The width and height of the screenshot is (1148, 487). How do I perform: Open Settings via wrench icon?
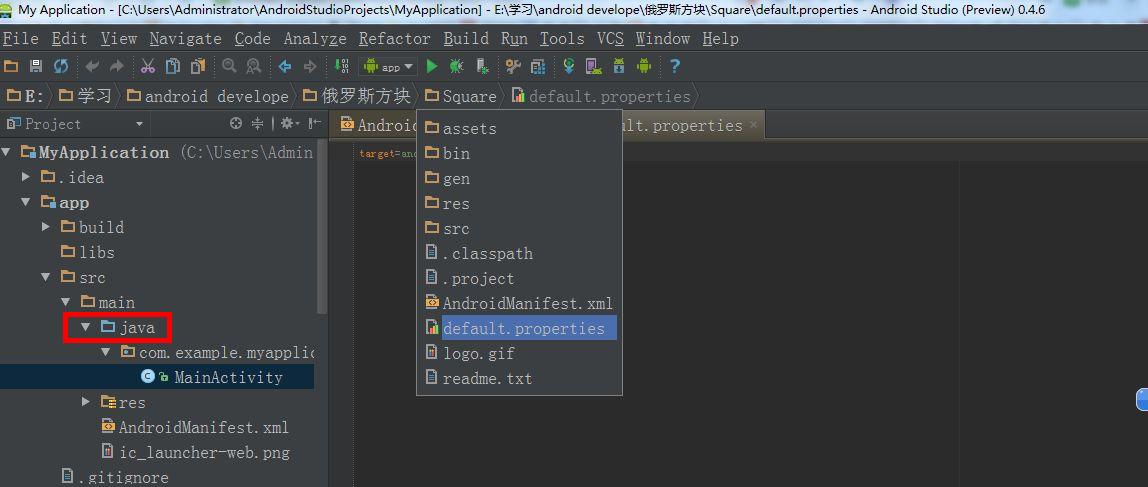pyautogui.click(x=513, y=67)
